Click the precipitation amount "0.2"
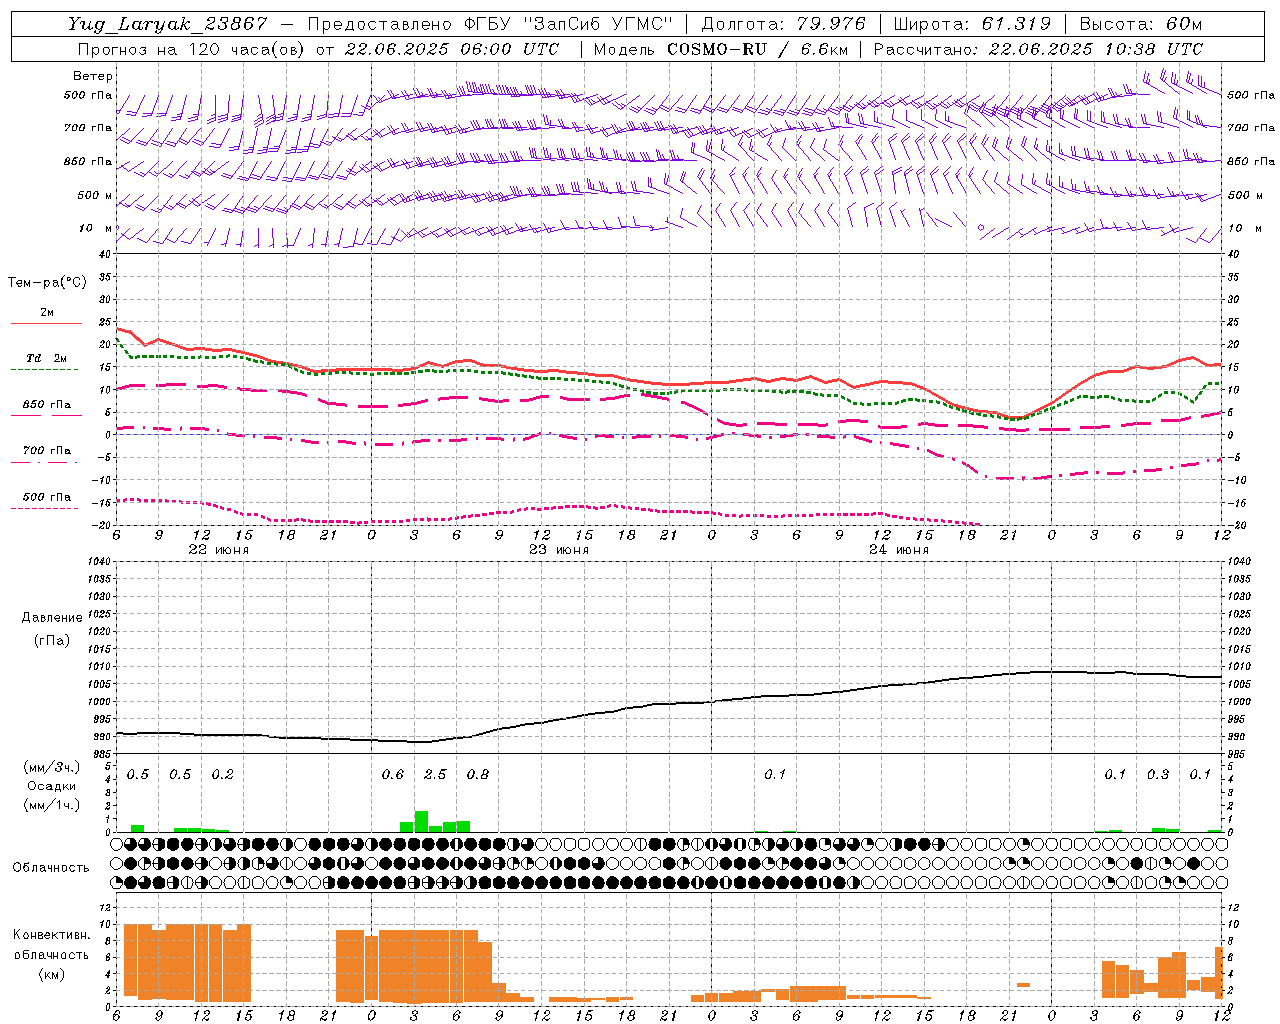Viewport: 1280px width, 1024px height. 222,775
